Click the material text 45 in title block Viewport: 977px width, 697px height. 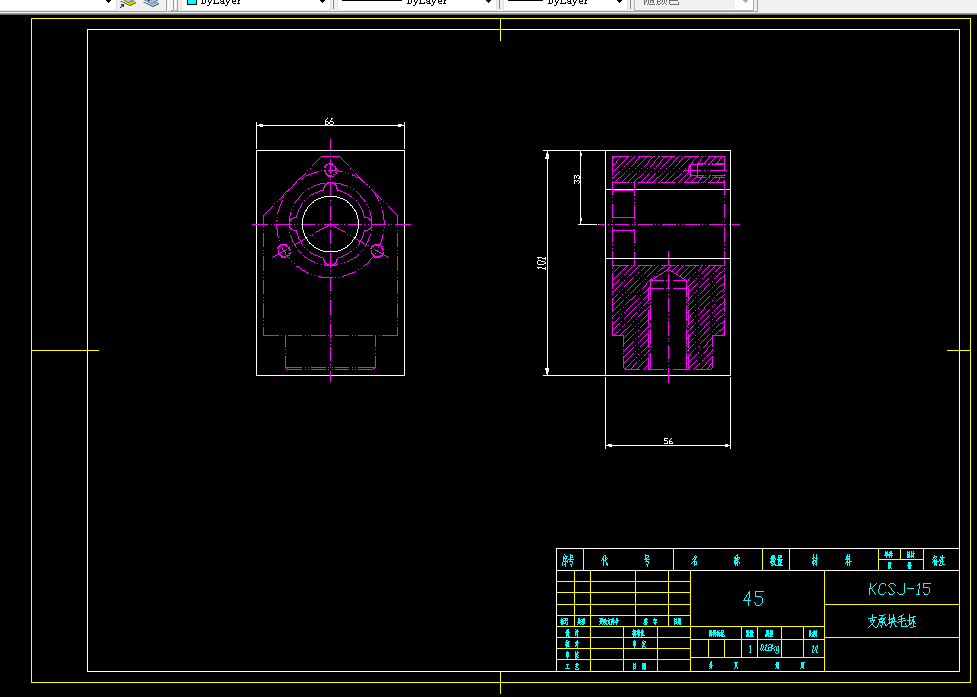753,599
